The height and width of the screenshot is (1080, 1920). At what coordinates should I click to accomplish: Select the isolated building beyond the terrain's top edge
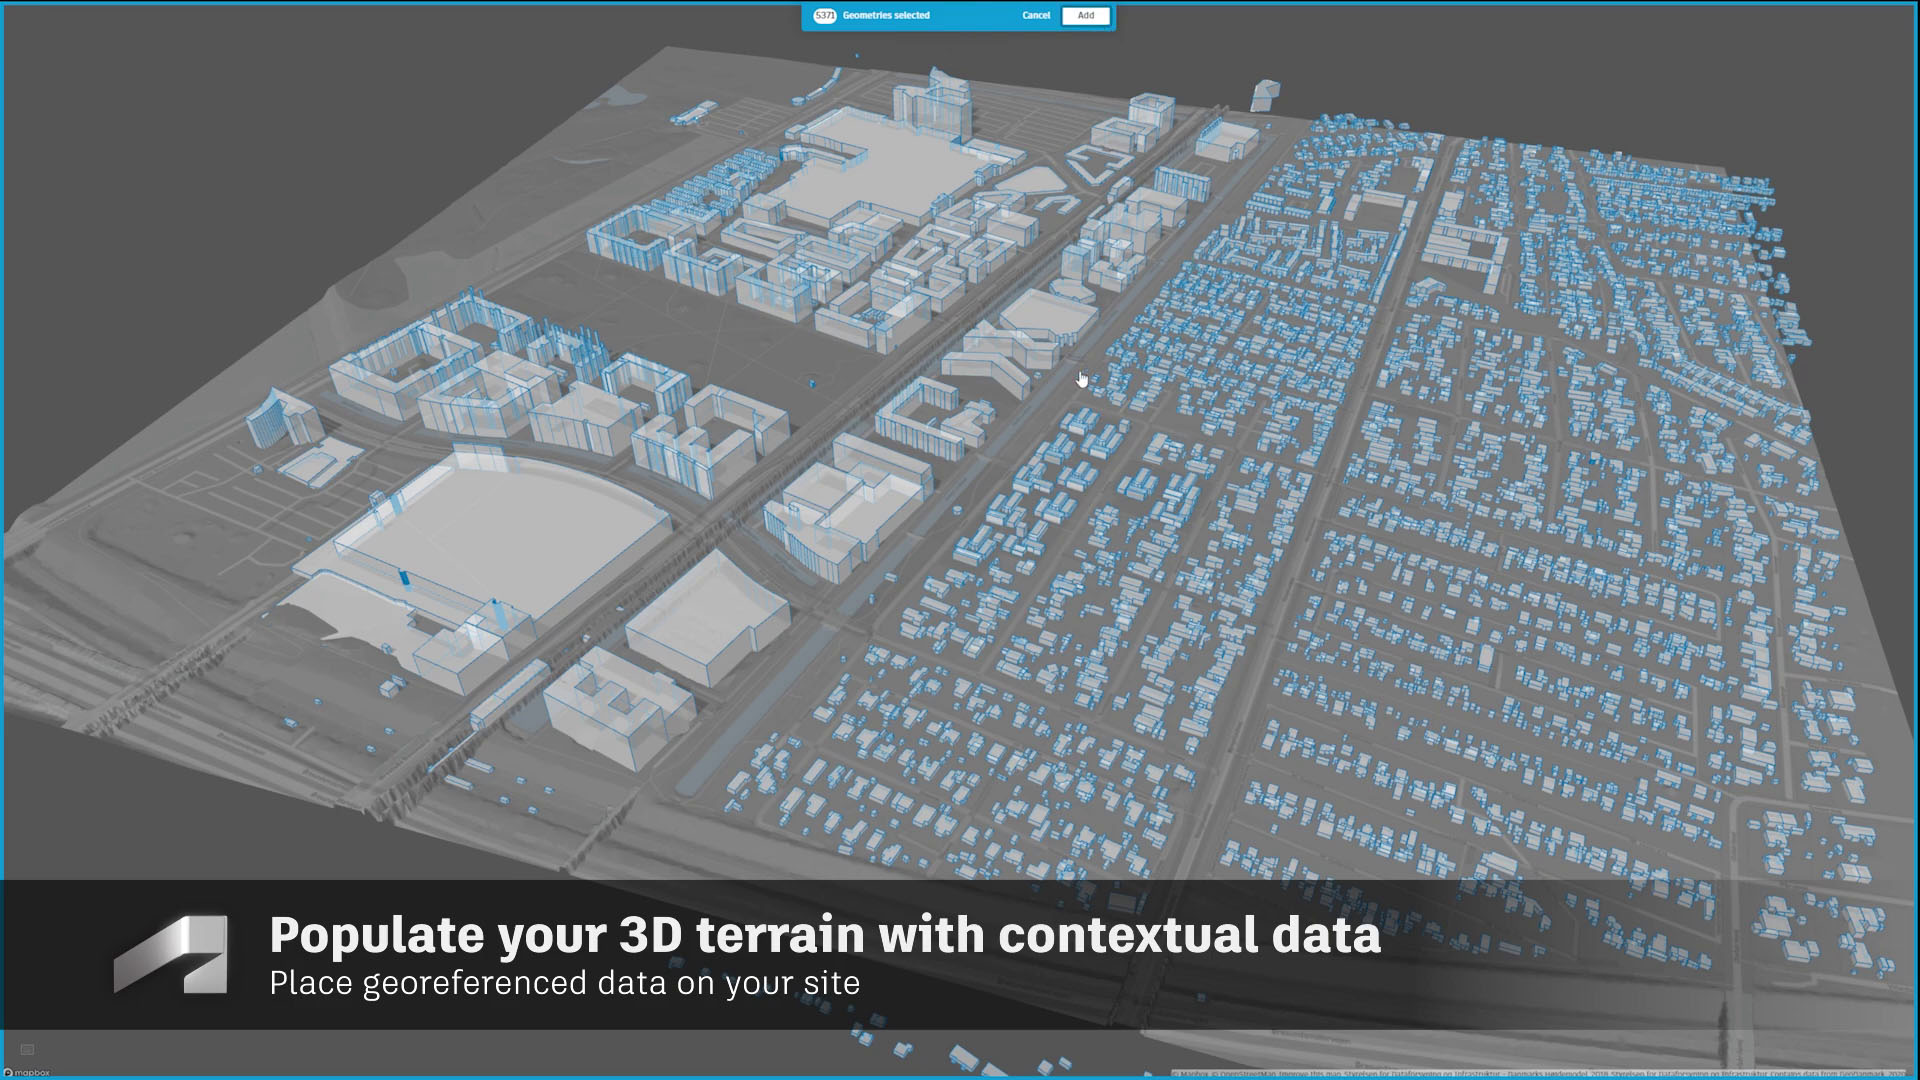(1264, 94)
